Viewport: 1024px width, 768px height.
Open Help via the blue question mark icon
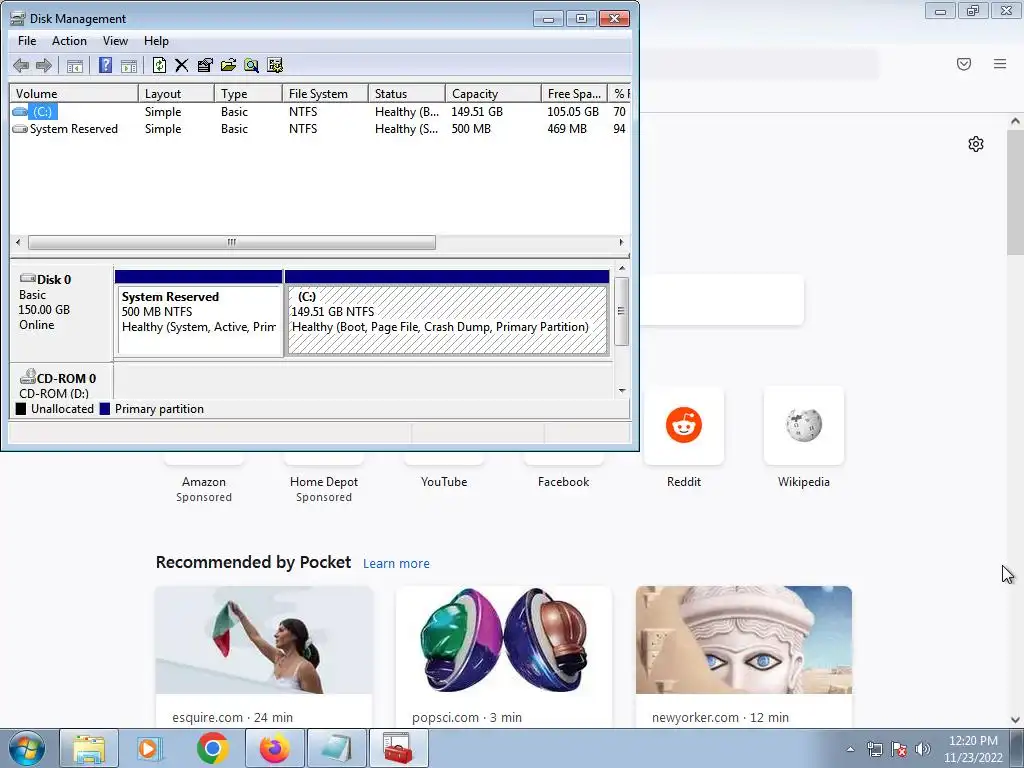105,65
